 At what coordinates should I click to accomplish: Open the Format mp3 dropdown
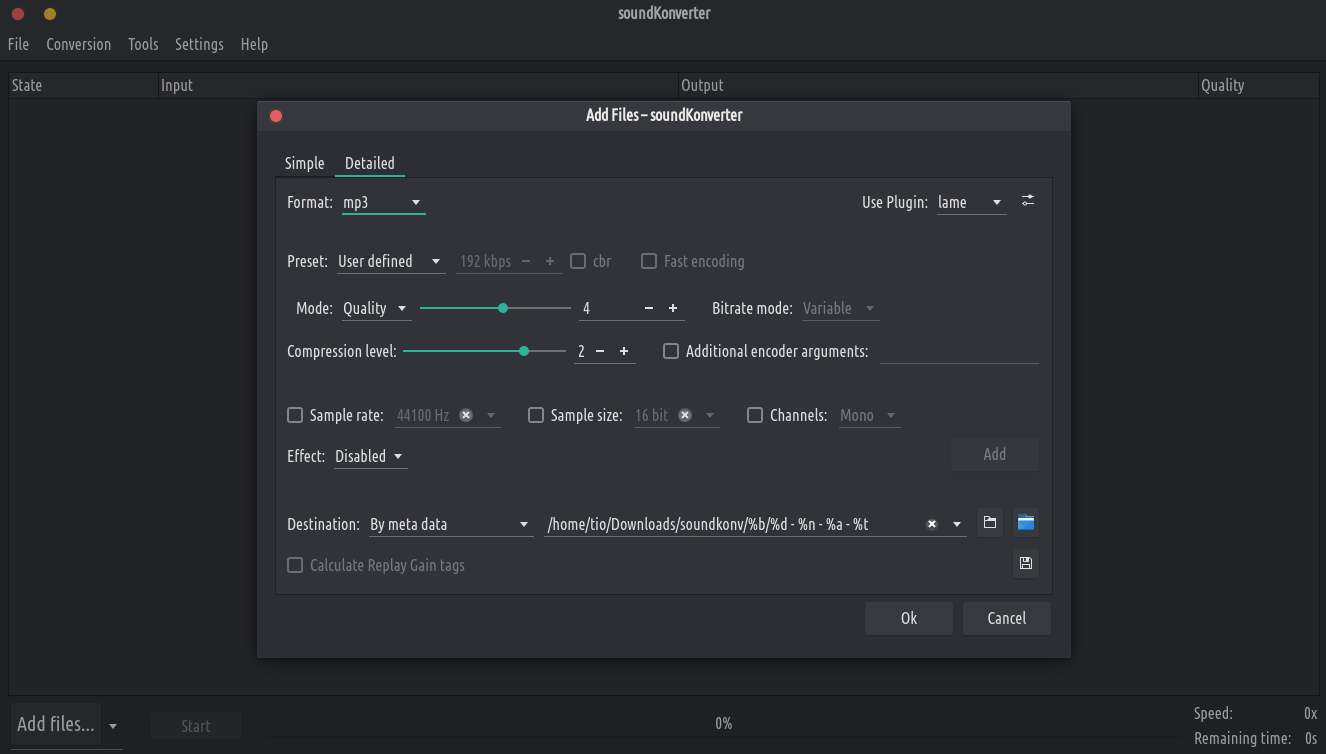[383, 202]
